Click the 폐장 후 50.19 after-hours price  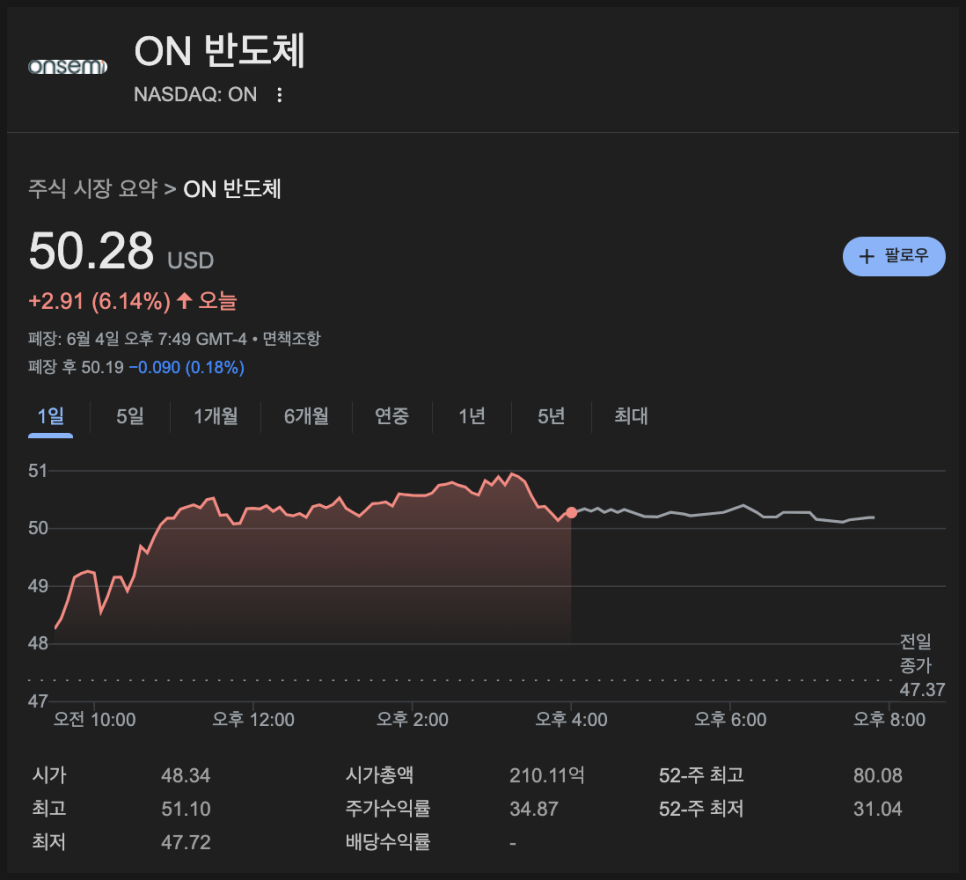76,367
